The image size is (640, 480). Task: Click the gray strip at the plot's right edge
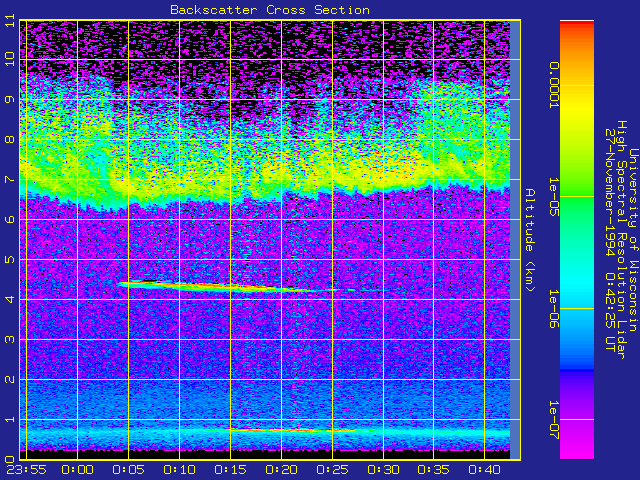(515, 240)
